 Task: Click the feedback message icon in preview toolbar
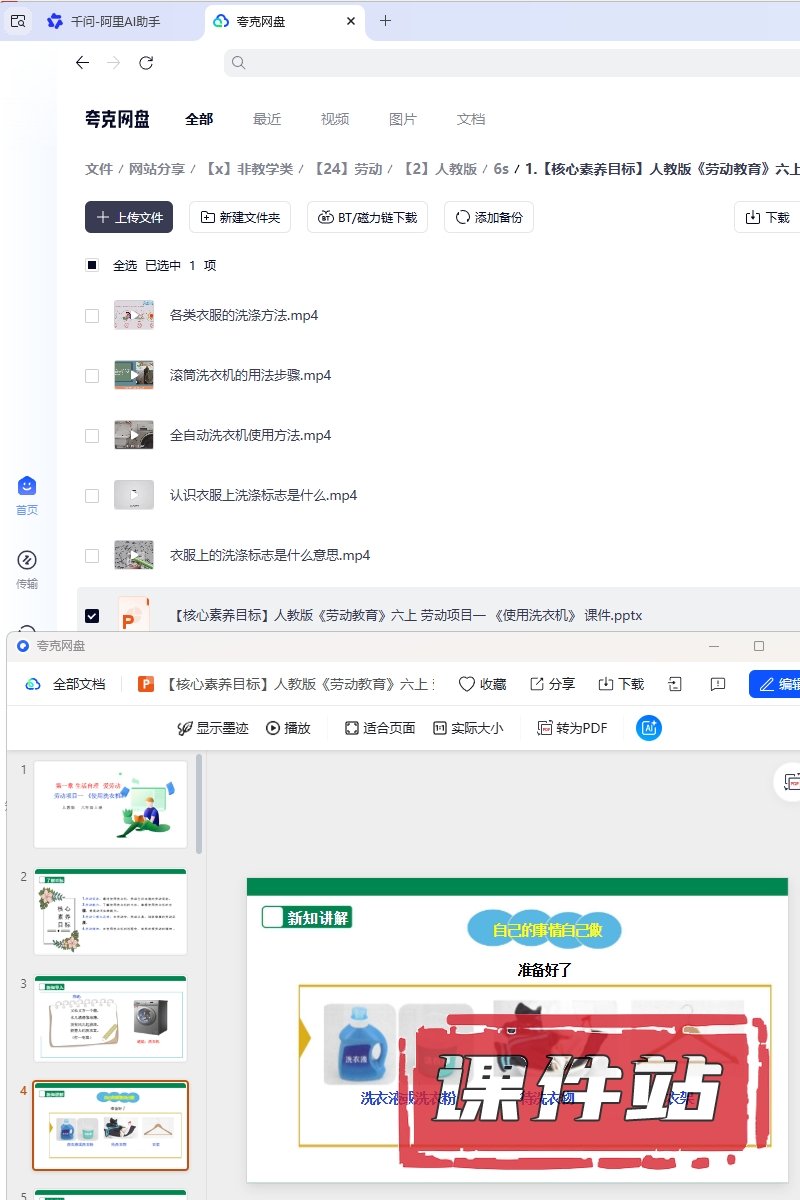pyautogui.click(x=717, y=684)
